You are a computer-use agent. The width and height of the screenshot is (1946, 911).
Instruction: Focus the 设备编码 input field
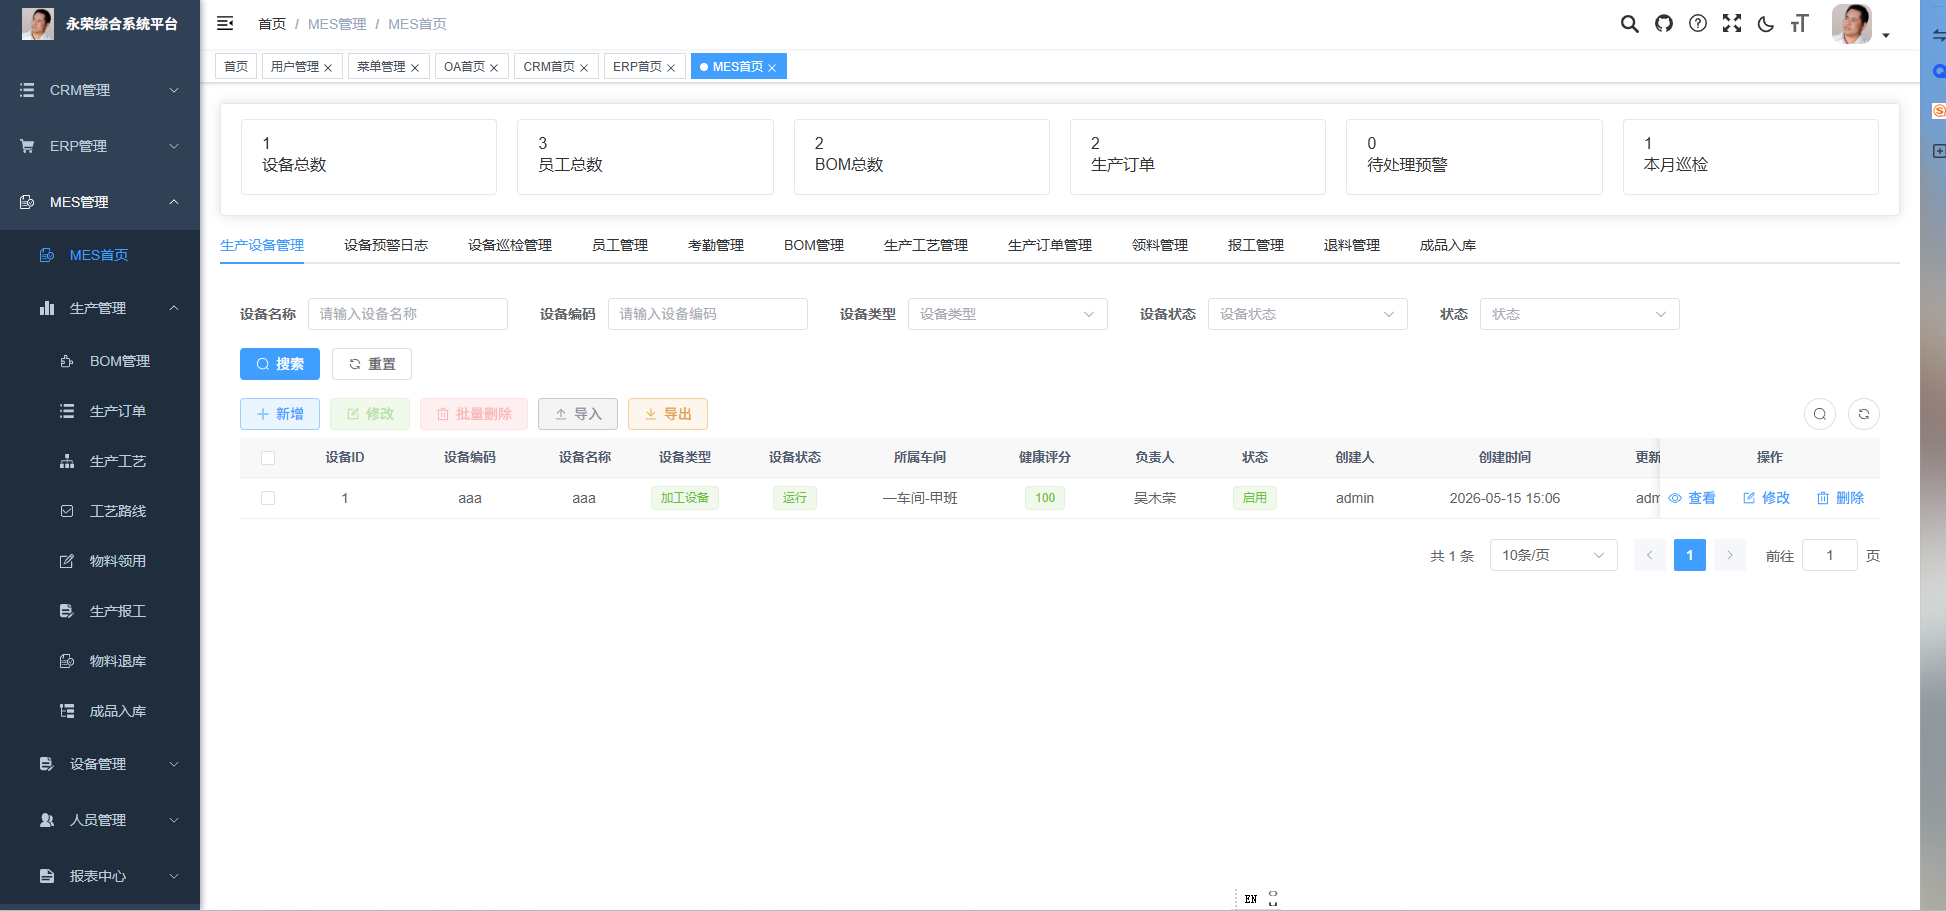point(708,314)
